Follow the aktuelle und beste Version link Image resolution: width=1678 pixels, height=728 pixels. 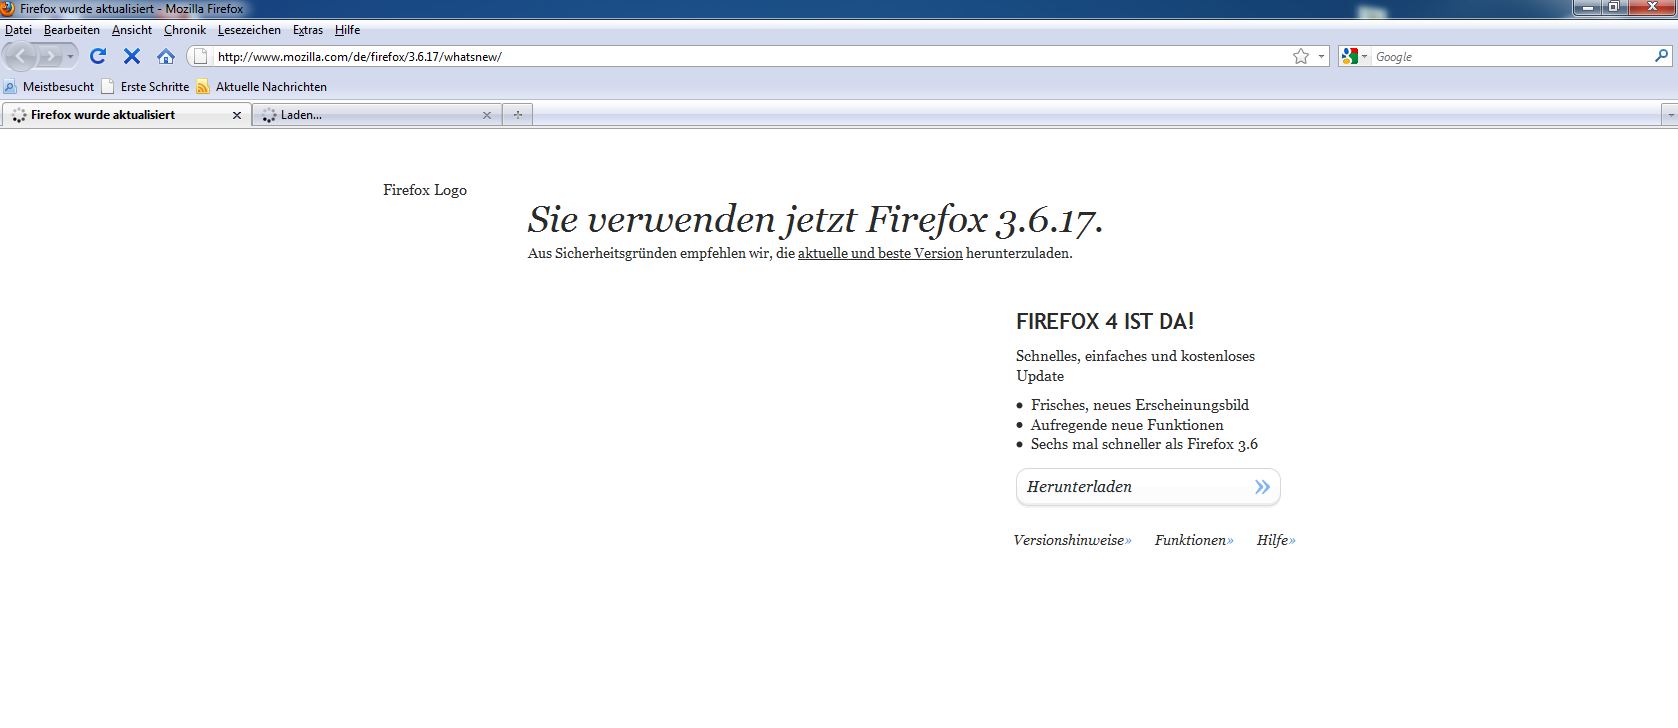[880, 253]
